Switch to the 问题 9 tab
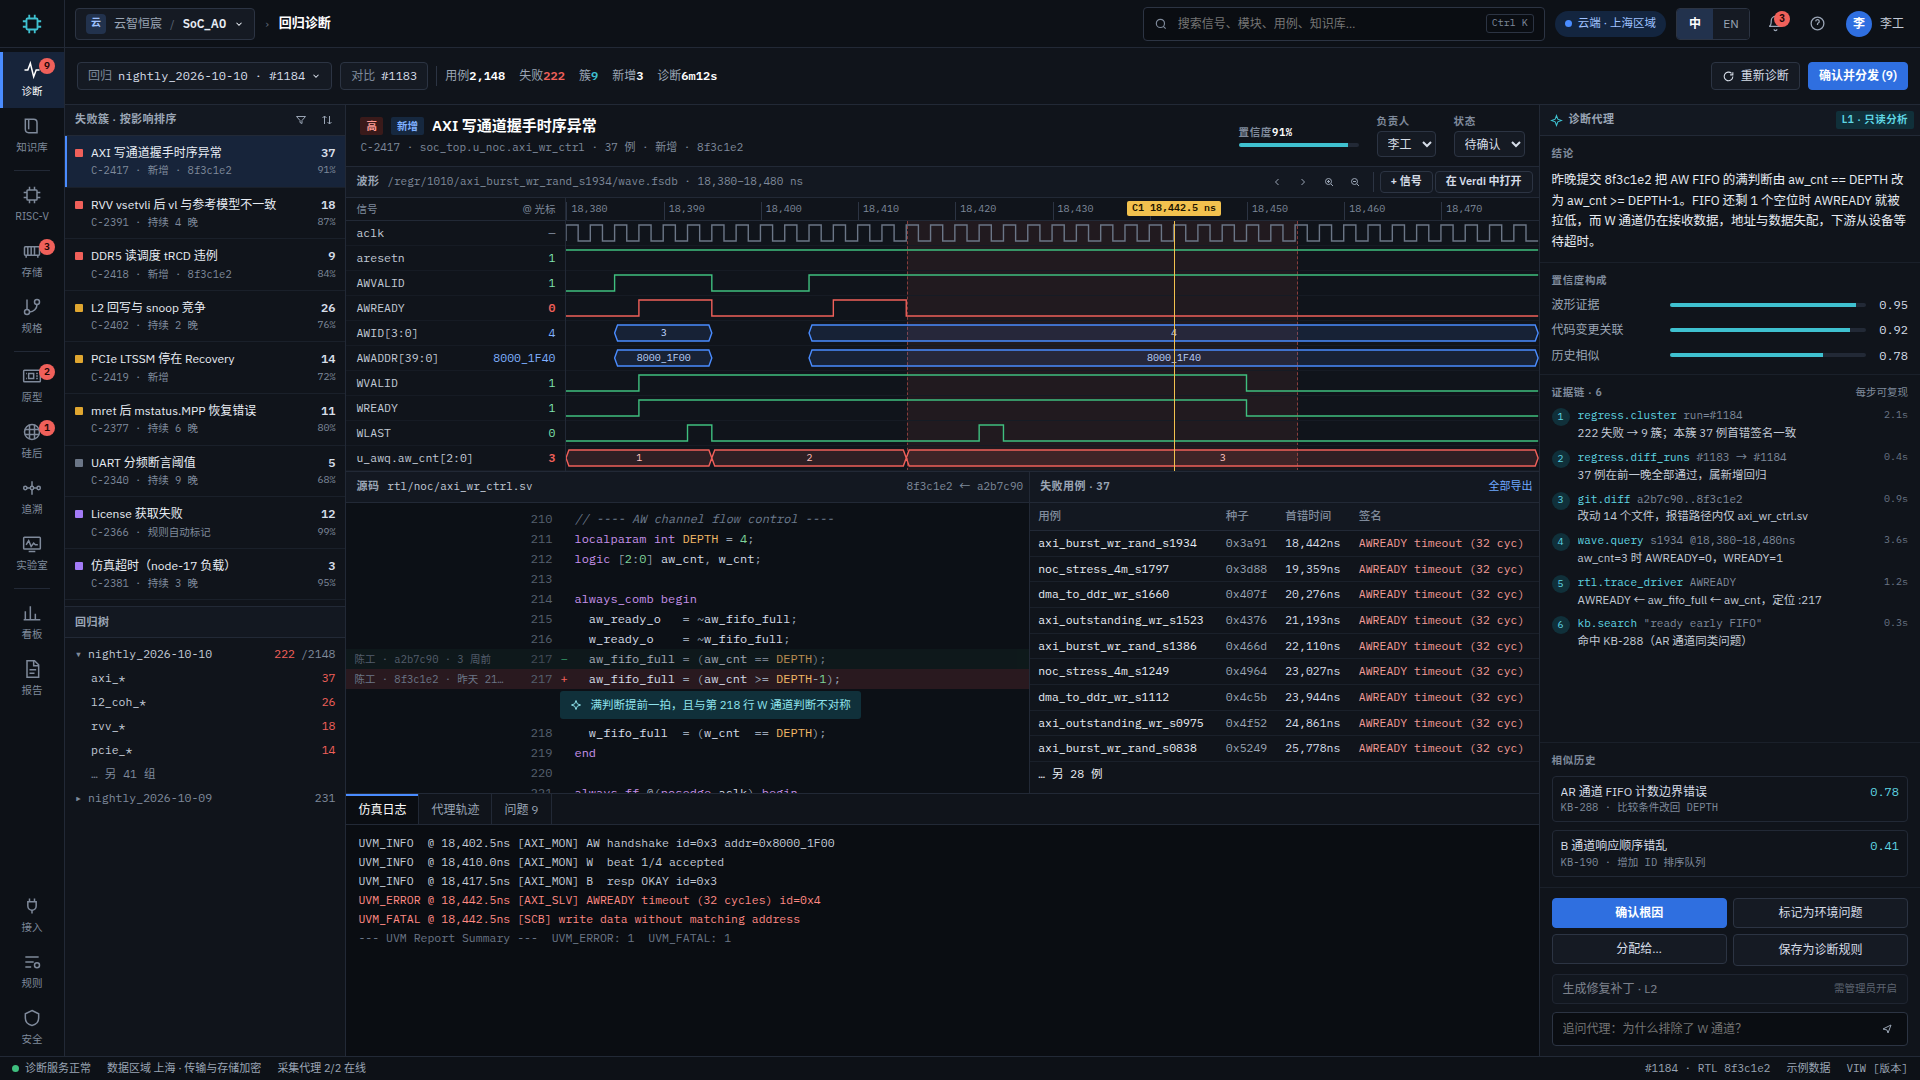 (521, 809)
